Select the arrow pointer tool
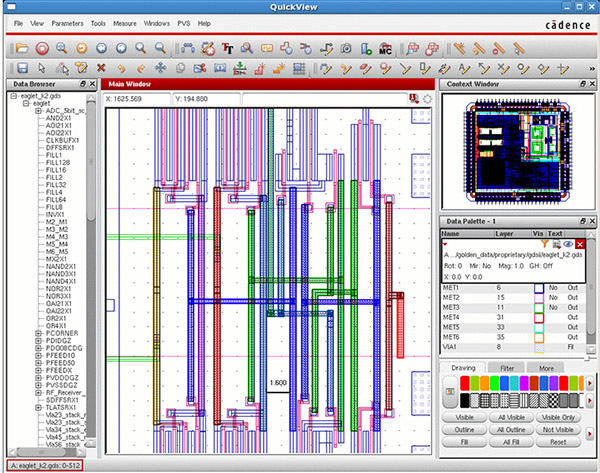The height and width of the screenshot is (473, 600). (x=42, y=69)
